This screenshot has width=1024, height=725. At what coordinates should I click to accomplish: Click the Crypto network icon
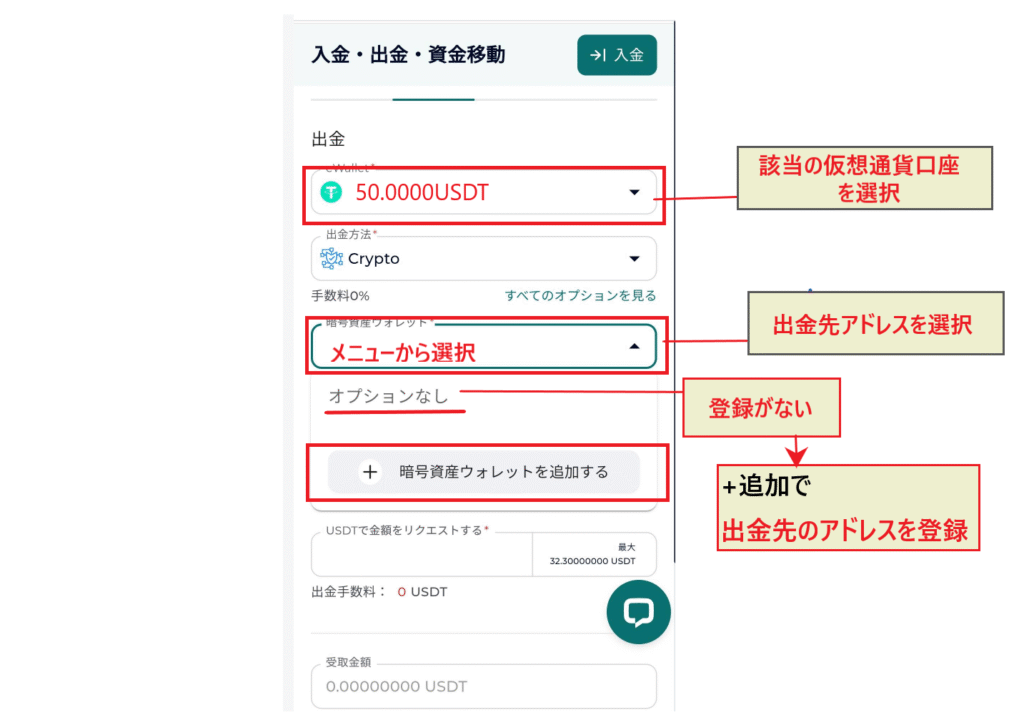331,258
